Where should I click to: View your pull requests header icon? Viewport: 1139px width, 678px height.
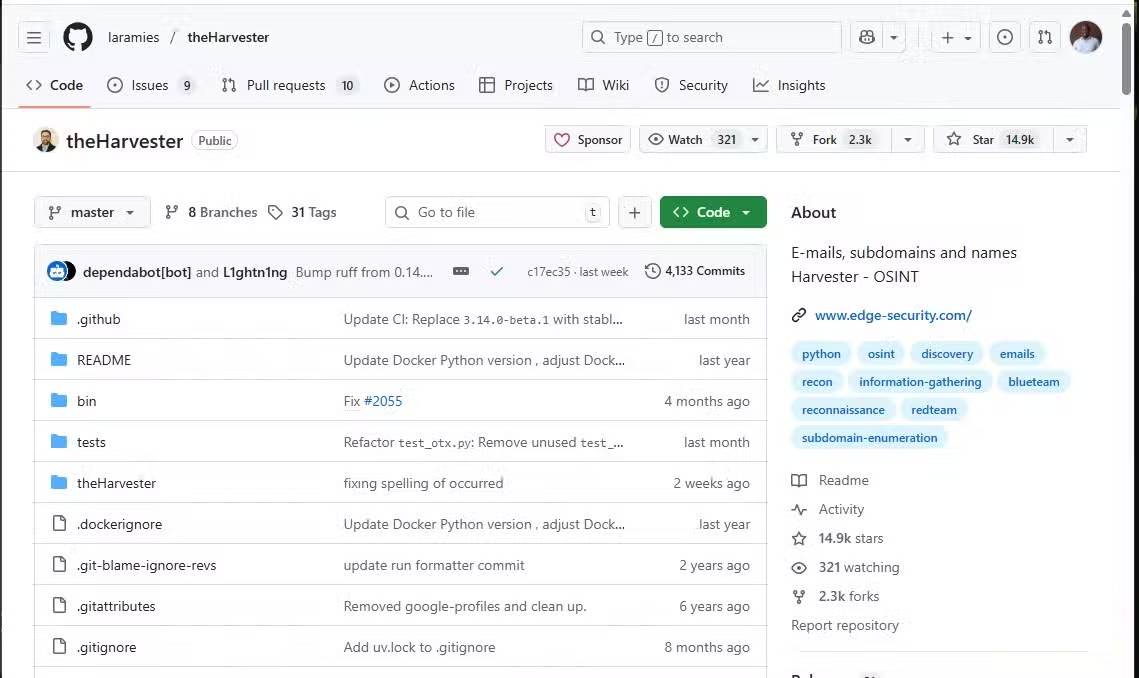tap(1045, 37)
